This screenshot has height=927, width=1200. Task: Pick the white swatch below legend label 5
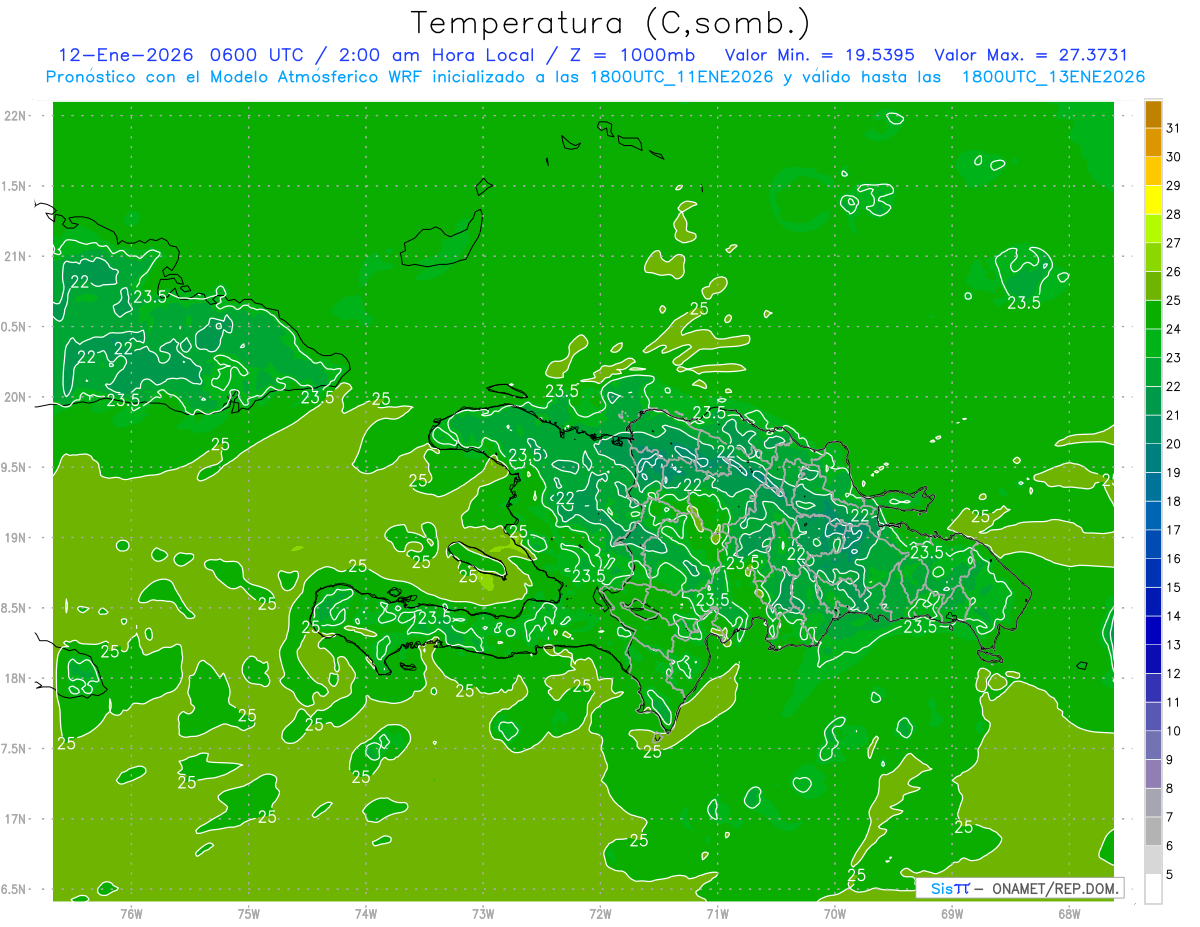[1153, 889]
